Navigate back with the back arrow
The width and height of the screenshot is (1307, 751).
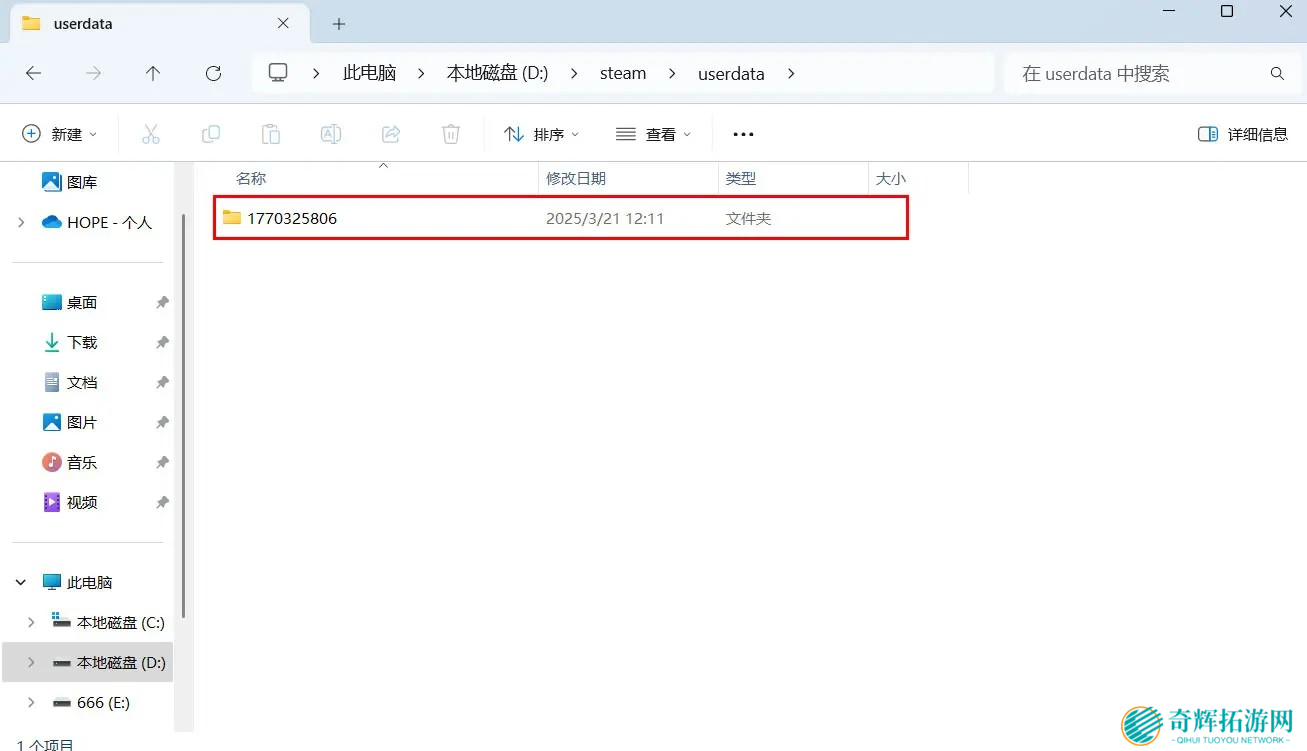click(33, 73)
